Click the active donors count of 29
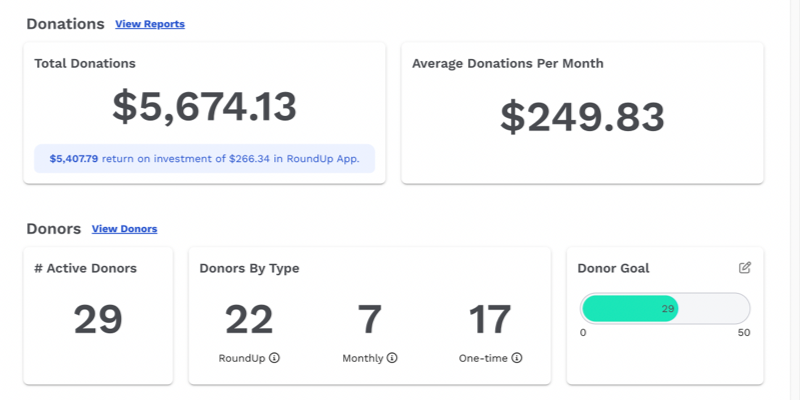 (x=98, y=320)
